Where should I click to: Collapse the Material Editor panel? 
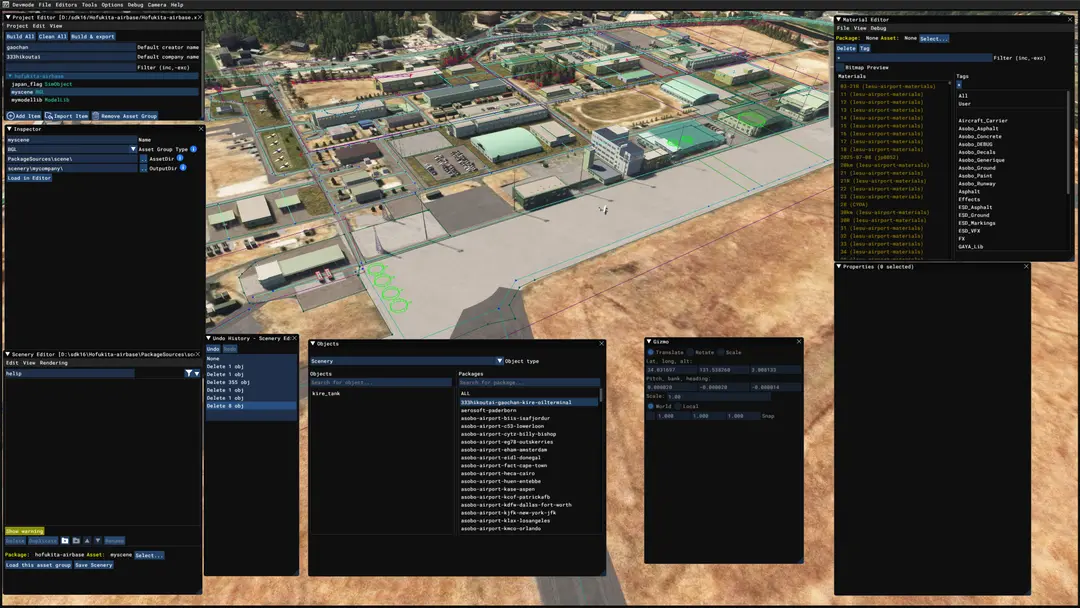pyautogui.click(x=838, y=19)
